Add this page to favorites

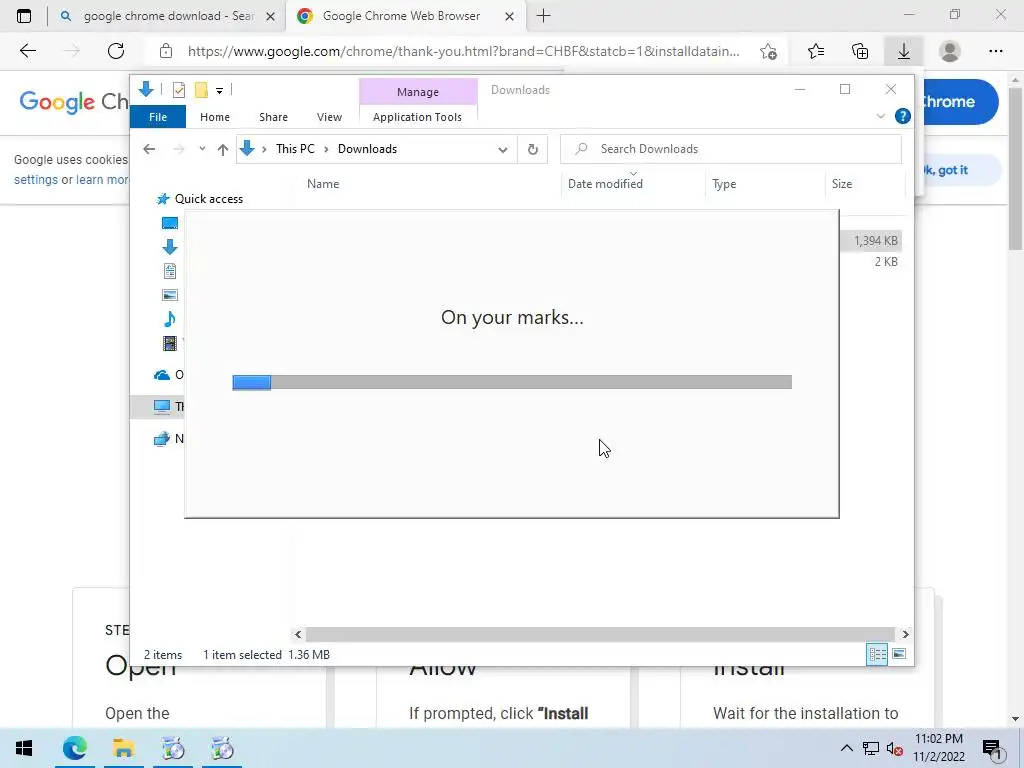[769, 51]
